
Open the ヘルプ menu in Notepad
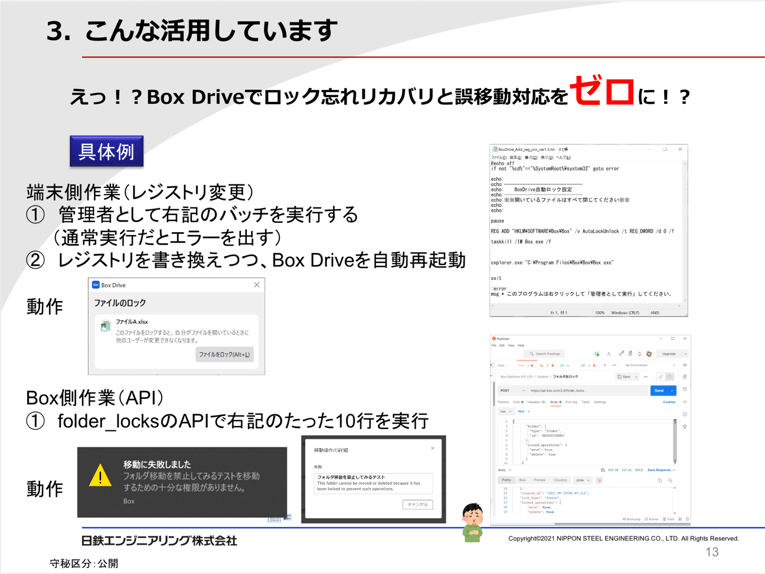[563, 158]
